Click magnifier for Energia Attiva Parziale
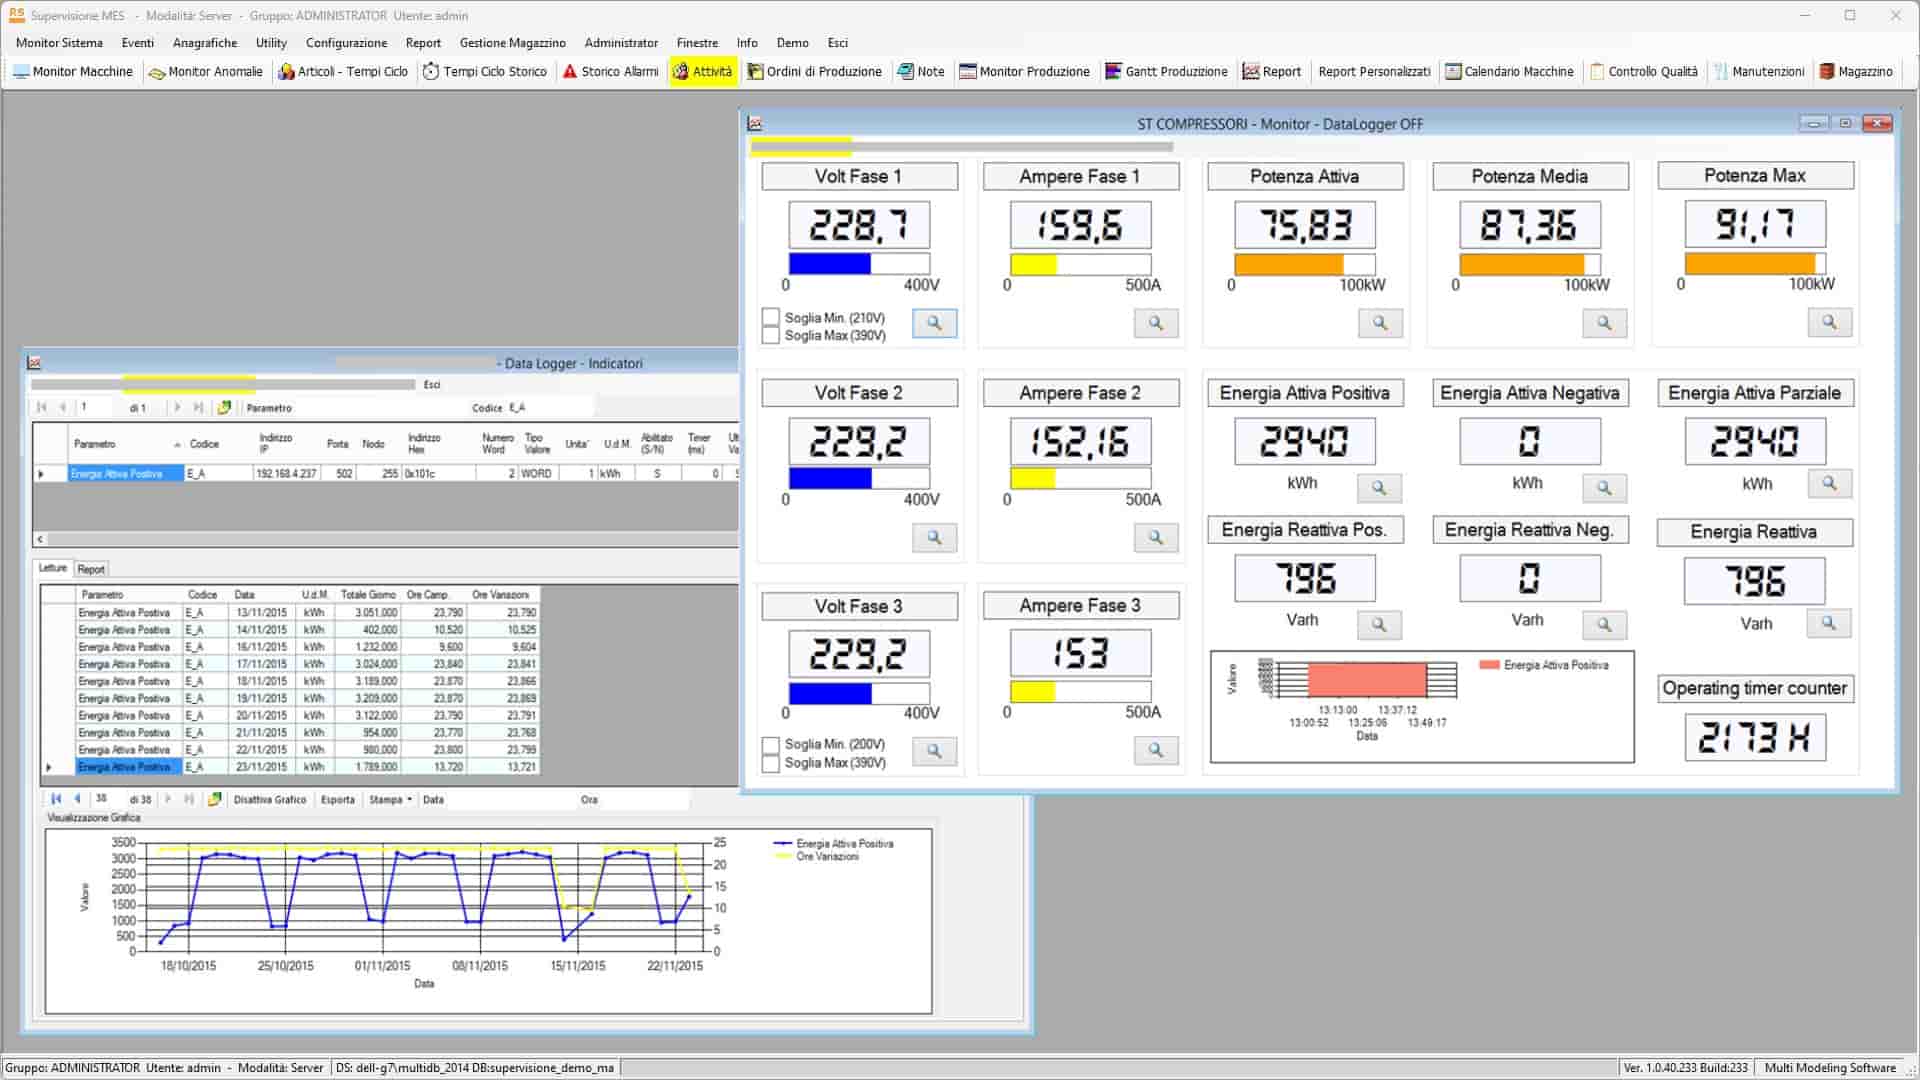Screen dimensions: 1920x1080 (x=1829, y=484)
